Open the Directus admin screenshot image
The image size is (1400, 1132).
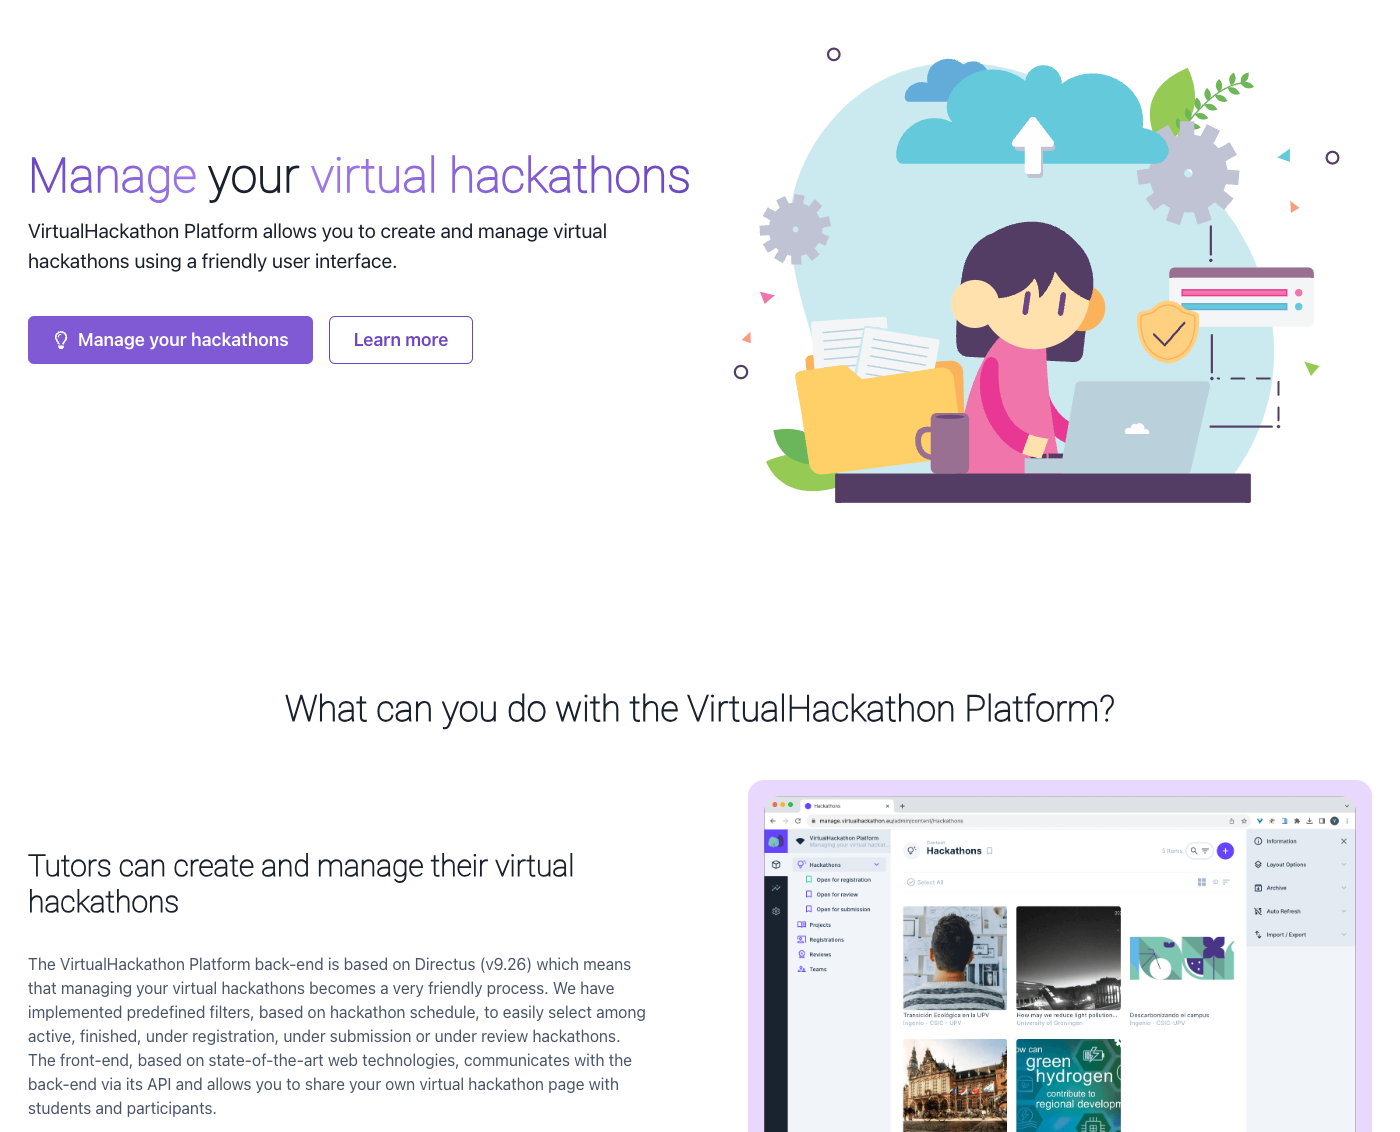click(x=1060, y=964)
